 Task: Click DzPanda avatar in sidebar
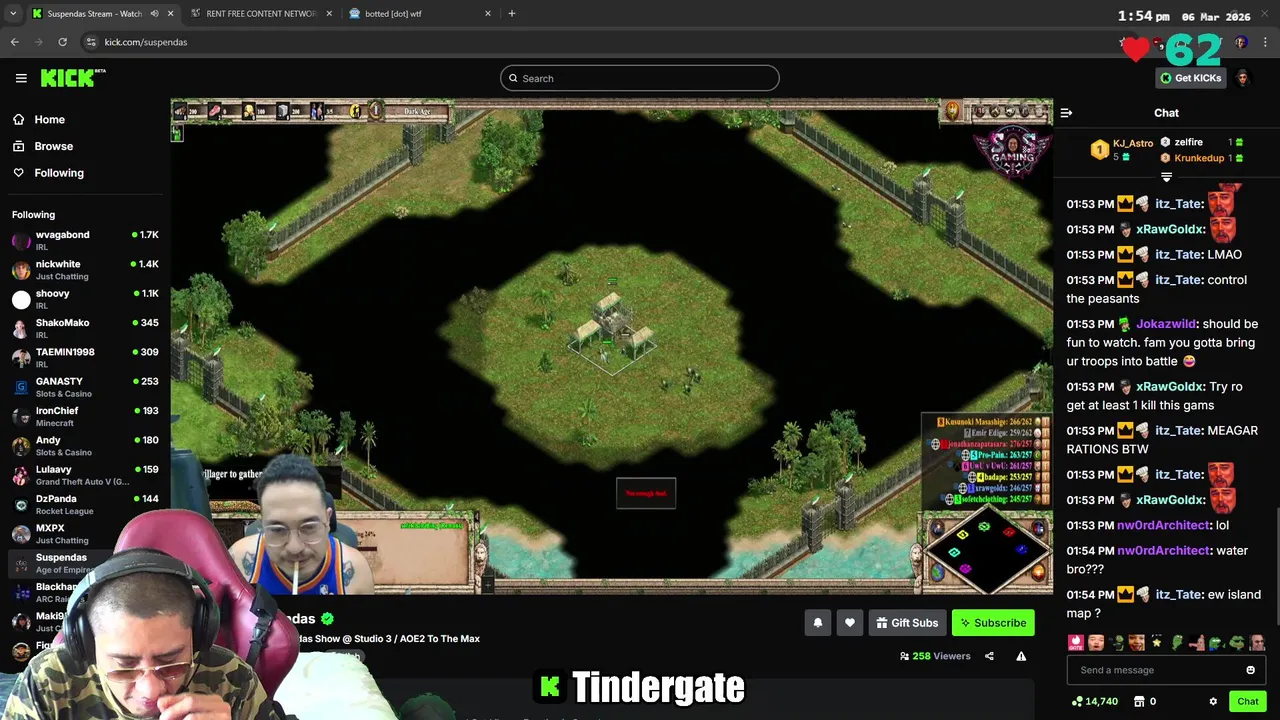point(21,504)
